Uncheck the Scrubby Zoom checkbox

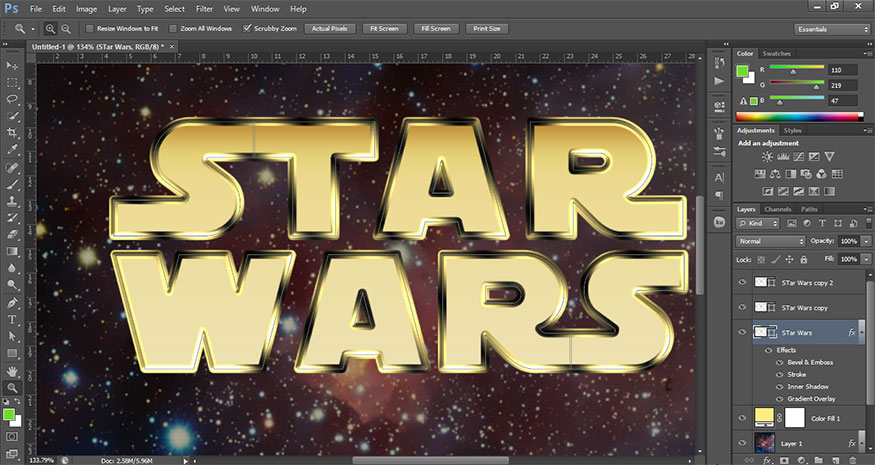[247, 28]
